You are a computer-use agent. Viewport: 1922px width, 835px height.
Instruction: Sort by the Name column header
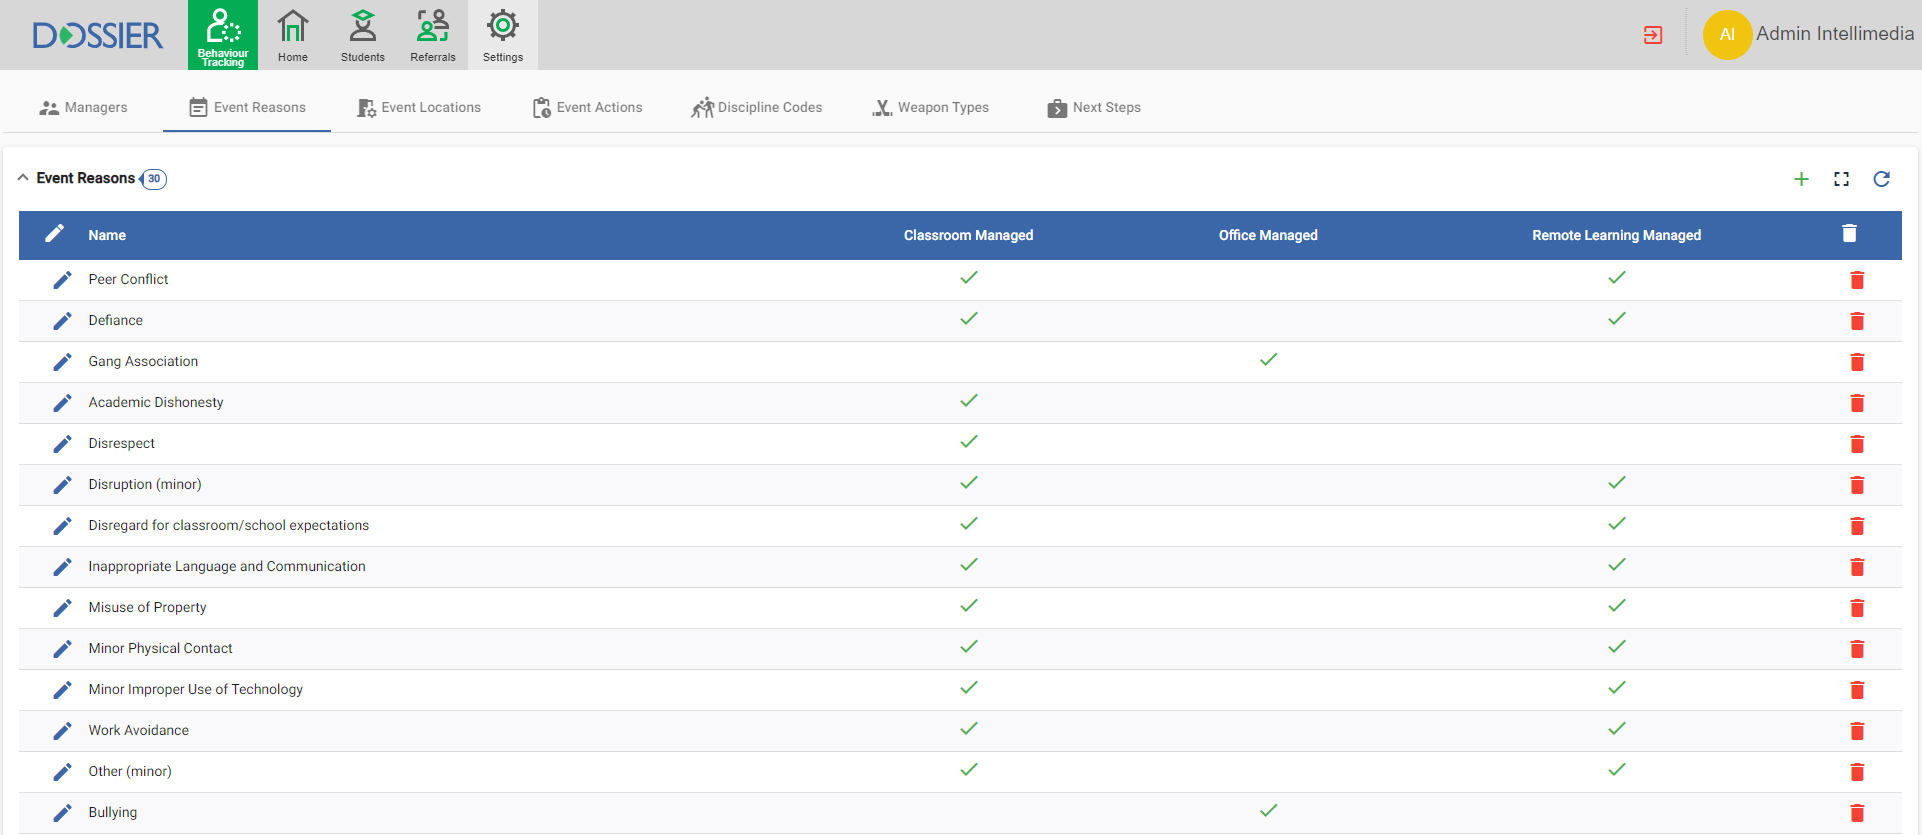click(107, 235)
